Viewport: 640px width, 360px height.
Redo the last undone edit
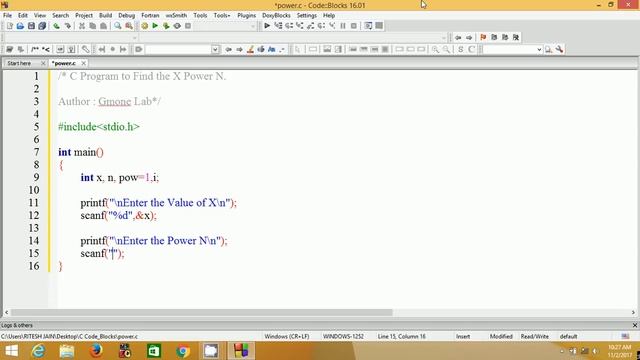(x=67, y=26)
